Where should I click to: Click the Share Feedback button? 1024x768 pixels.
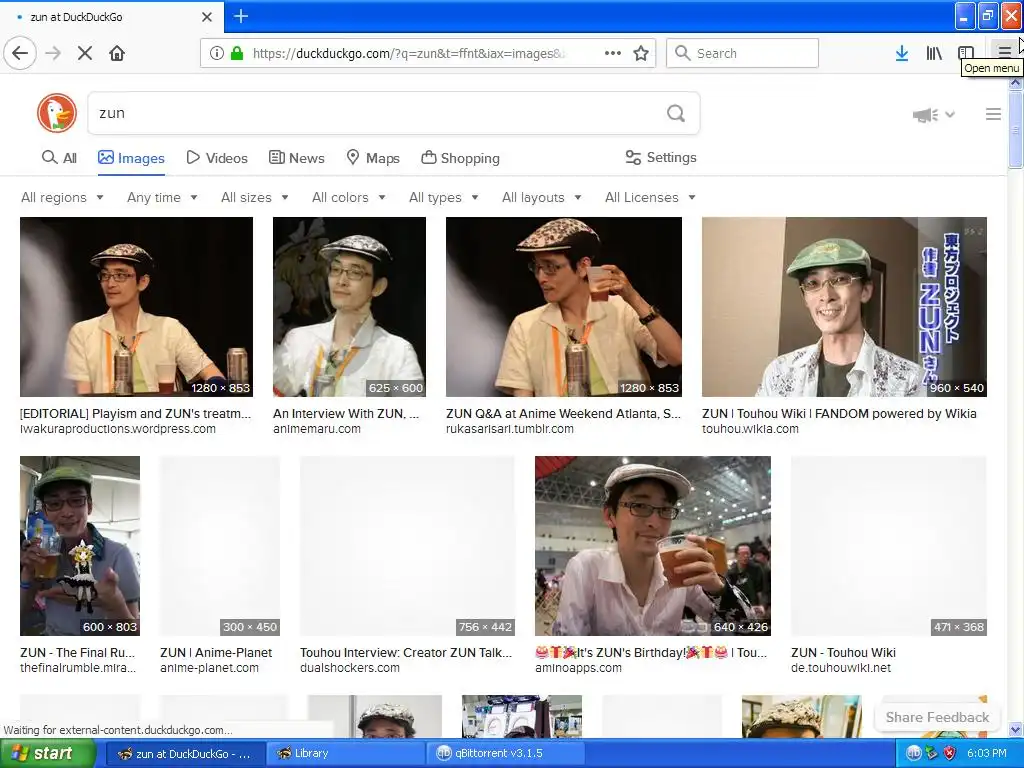tap(937, 717)
